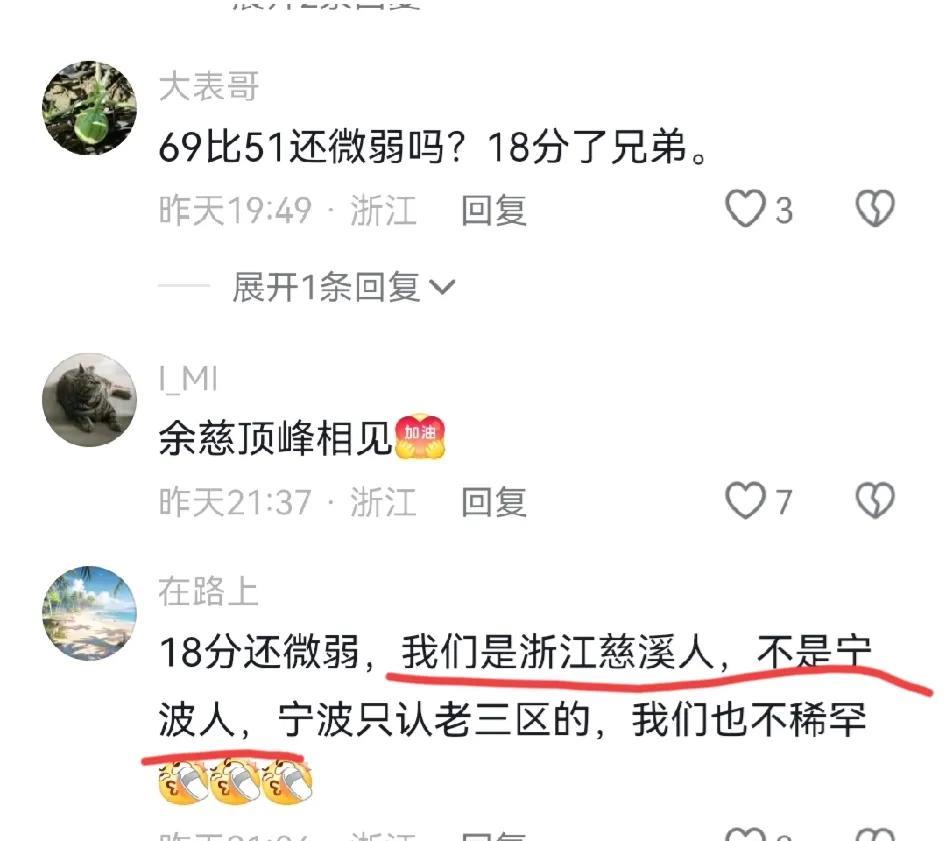The width and height of the screenshot is (946, 841).
Task: Open username 在路上 profile
Action: point(208,591)
